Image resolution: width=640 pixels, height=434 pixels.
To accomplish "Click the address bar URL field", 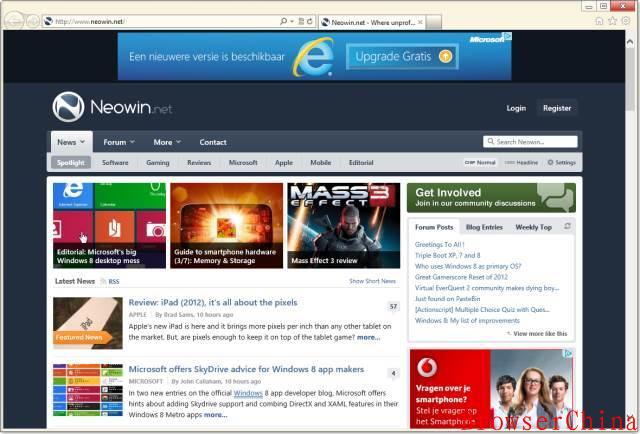I will [x=161, y=21].
